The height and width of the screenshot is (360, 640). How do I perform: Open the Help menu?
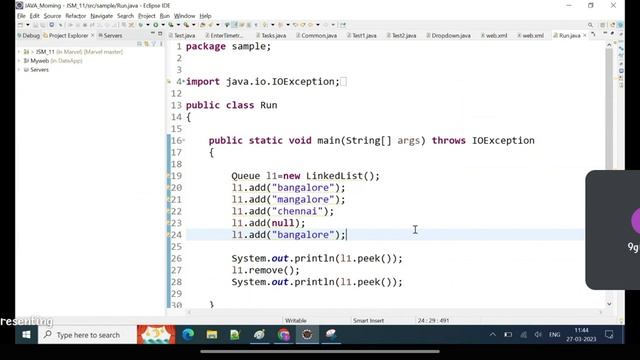tap(205, 16)
